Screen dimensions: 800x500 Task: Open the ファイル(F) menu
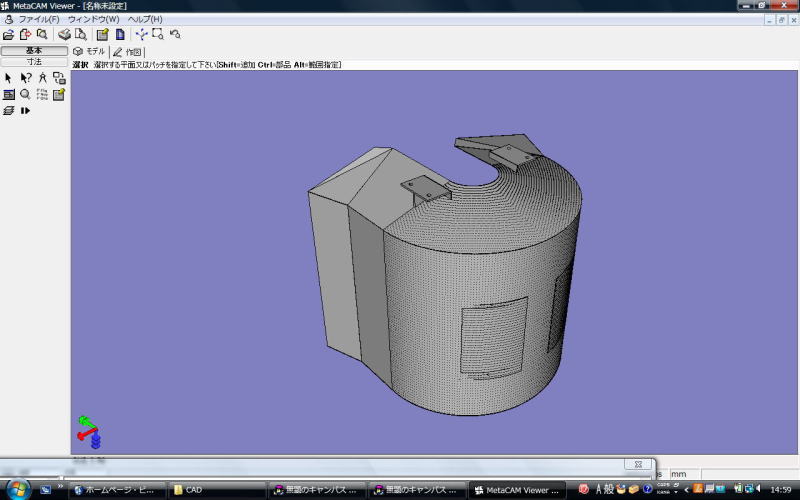coord(39,19)
